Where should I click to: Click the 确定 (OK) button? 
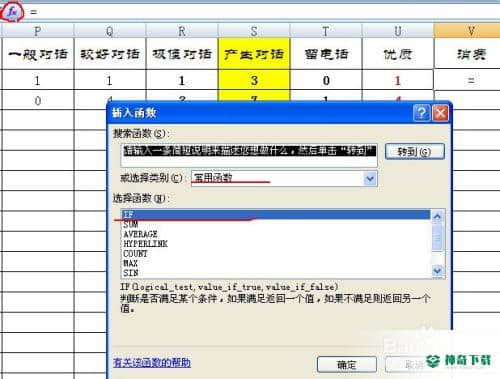pos(347,365)
